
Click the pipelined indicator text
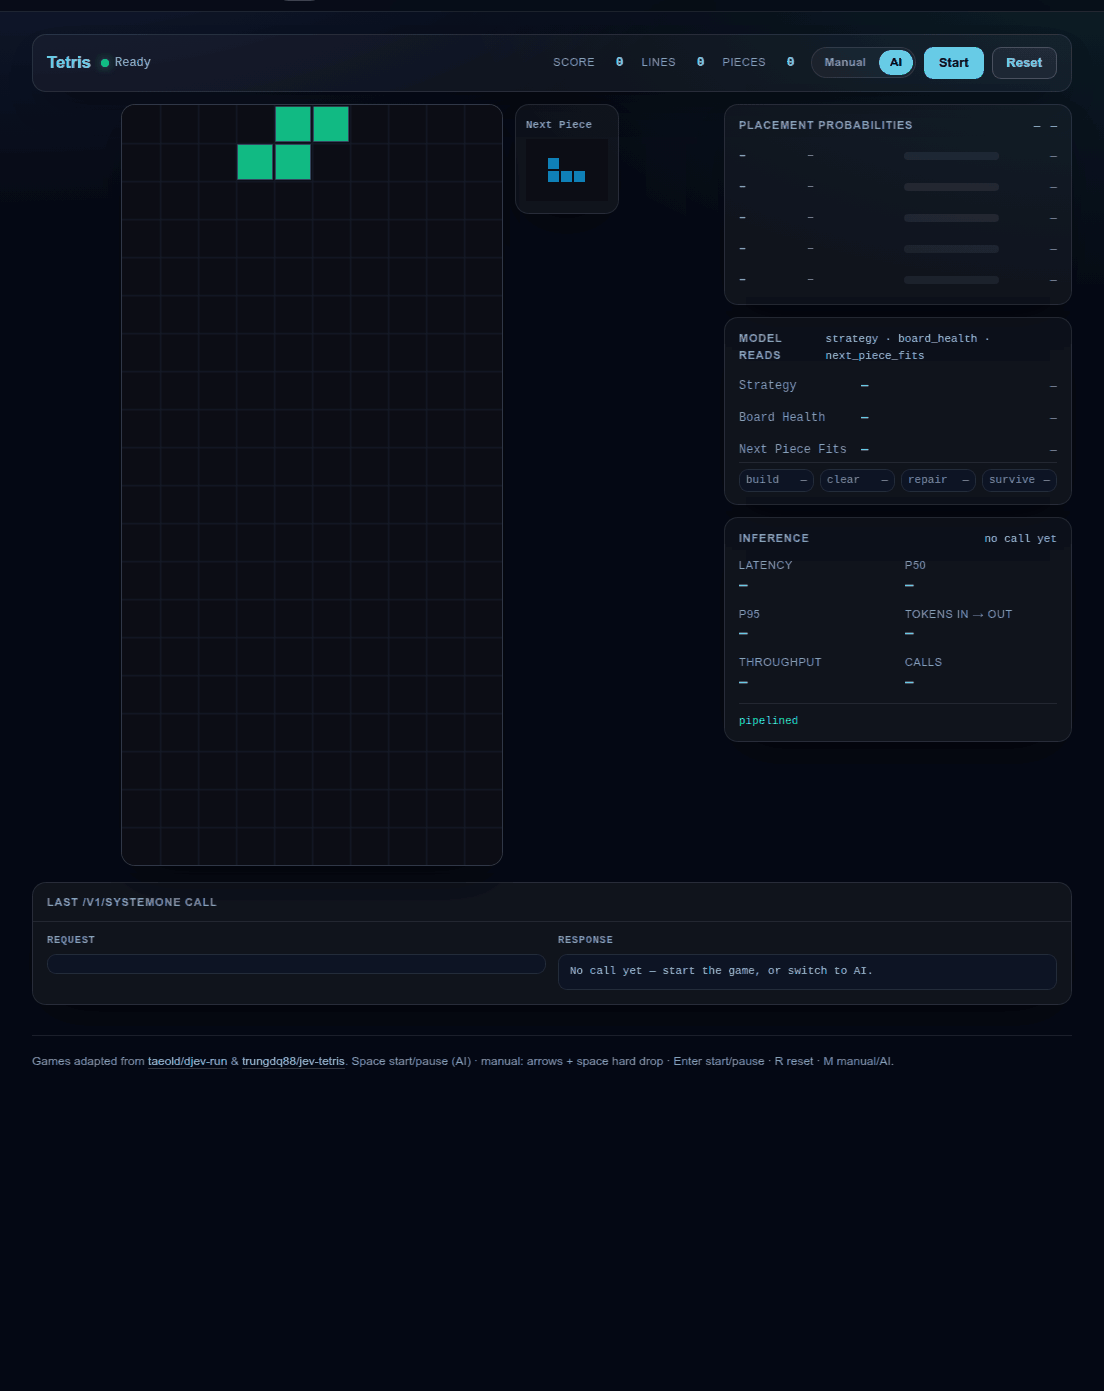pos(768,720)
